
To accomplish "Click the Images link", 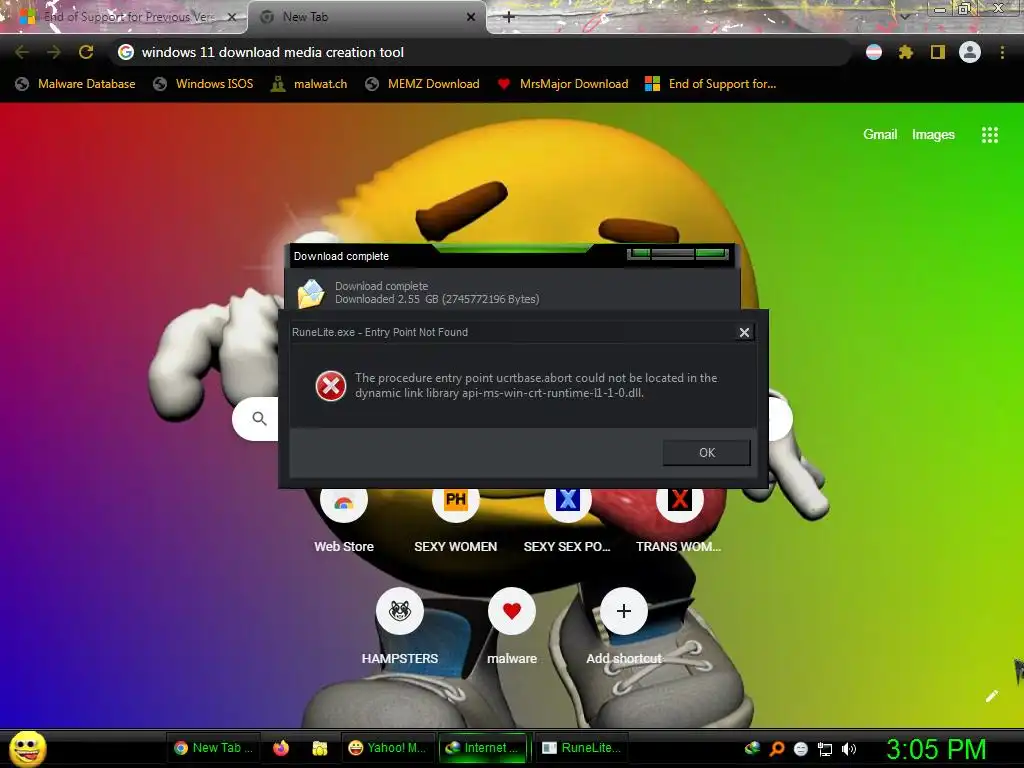I will pos(933,135).
